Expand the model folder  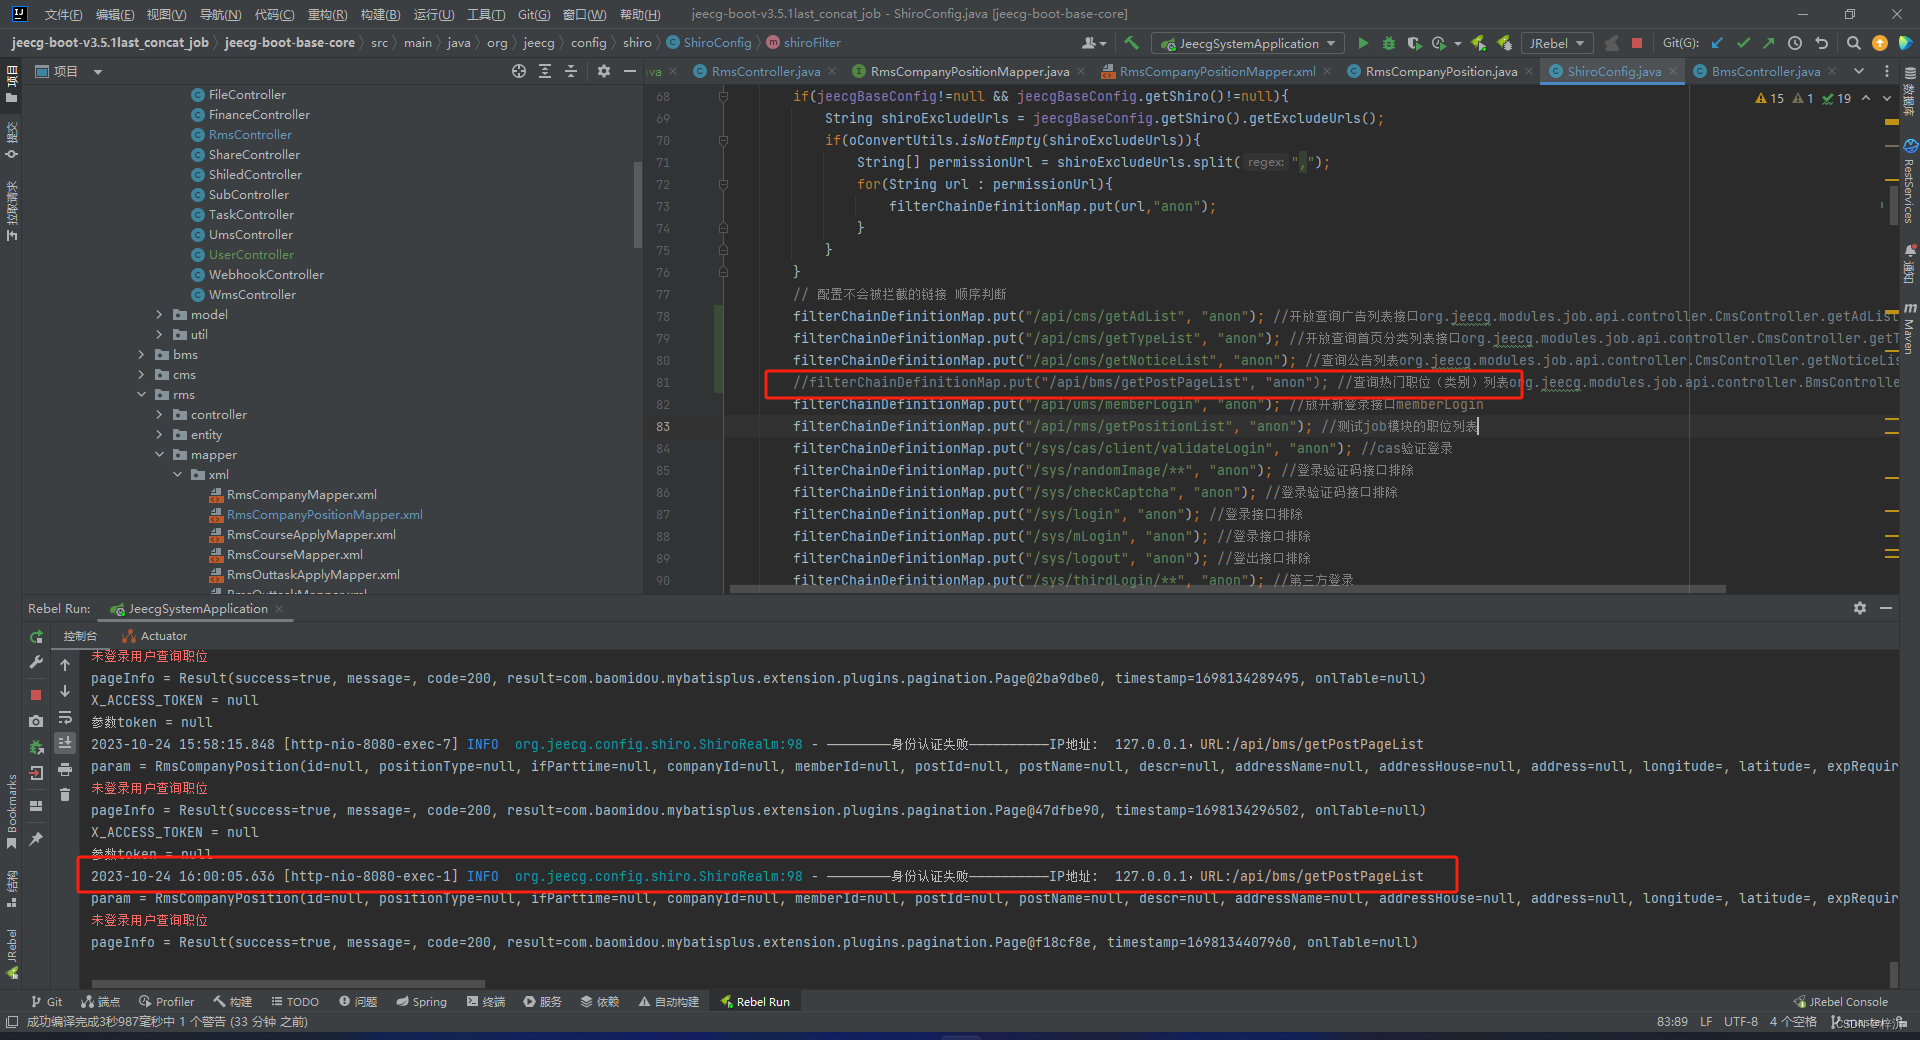coord(159,314)
